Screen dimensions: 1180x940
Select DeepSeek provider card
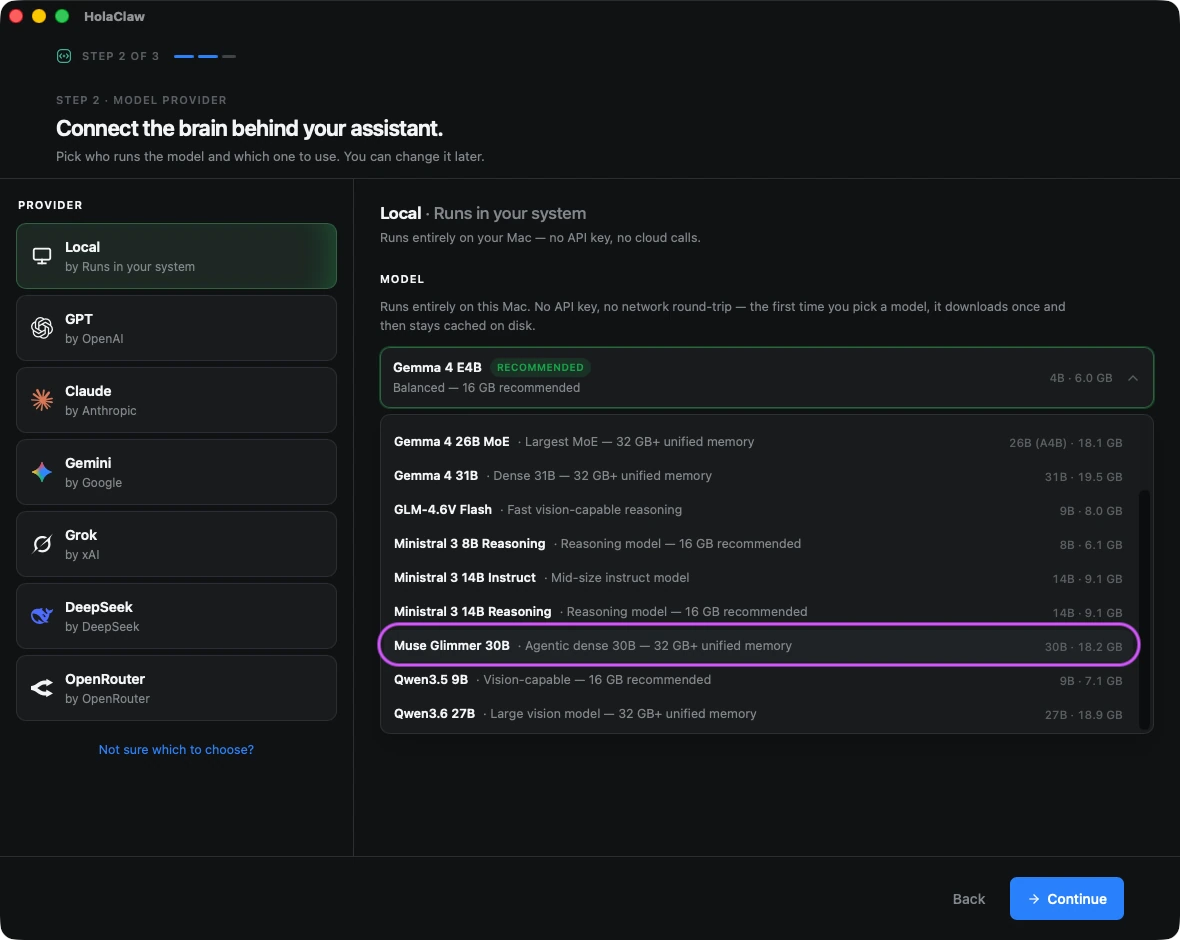[x=176, y=616]
